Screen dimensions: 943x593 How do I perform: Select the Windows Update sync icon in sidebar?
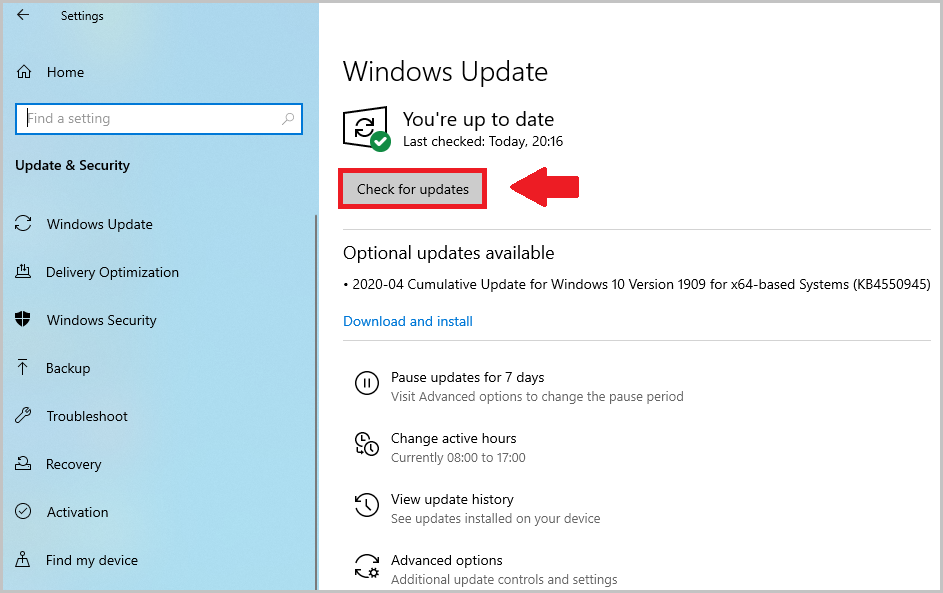(x=23, y=224)
